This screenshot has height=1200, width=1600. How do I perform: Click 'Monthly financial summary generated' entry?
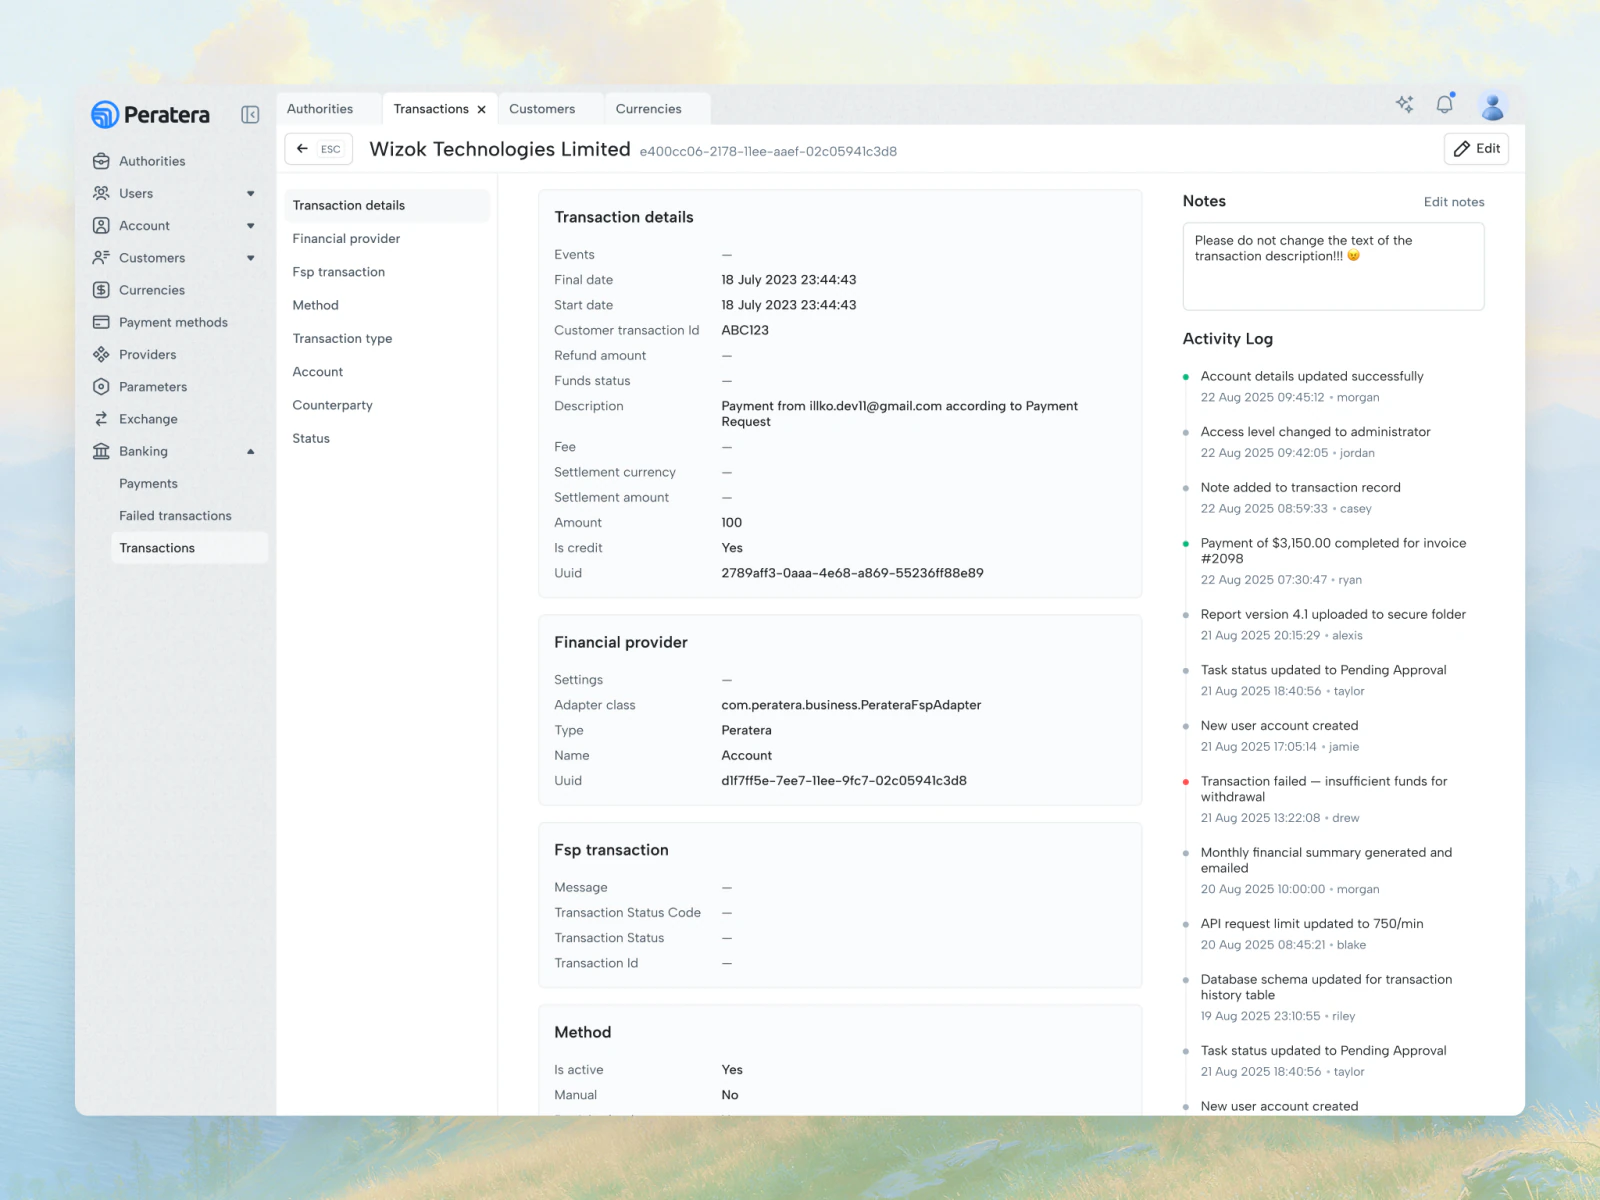point(1326,861)
